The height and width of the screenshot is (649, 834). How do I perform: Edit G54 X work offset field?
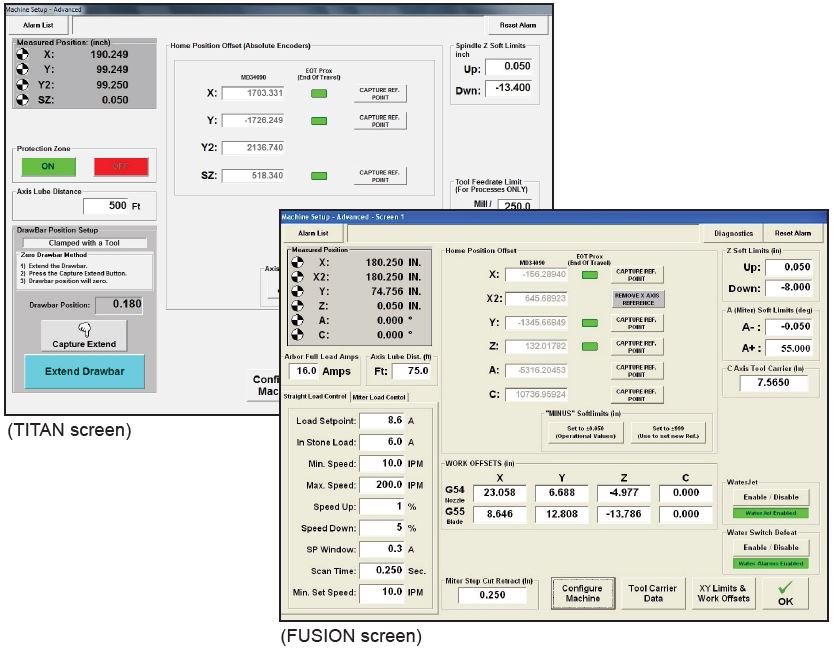coord(499,493)
